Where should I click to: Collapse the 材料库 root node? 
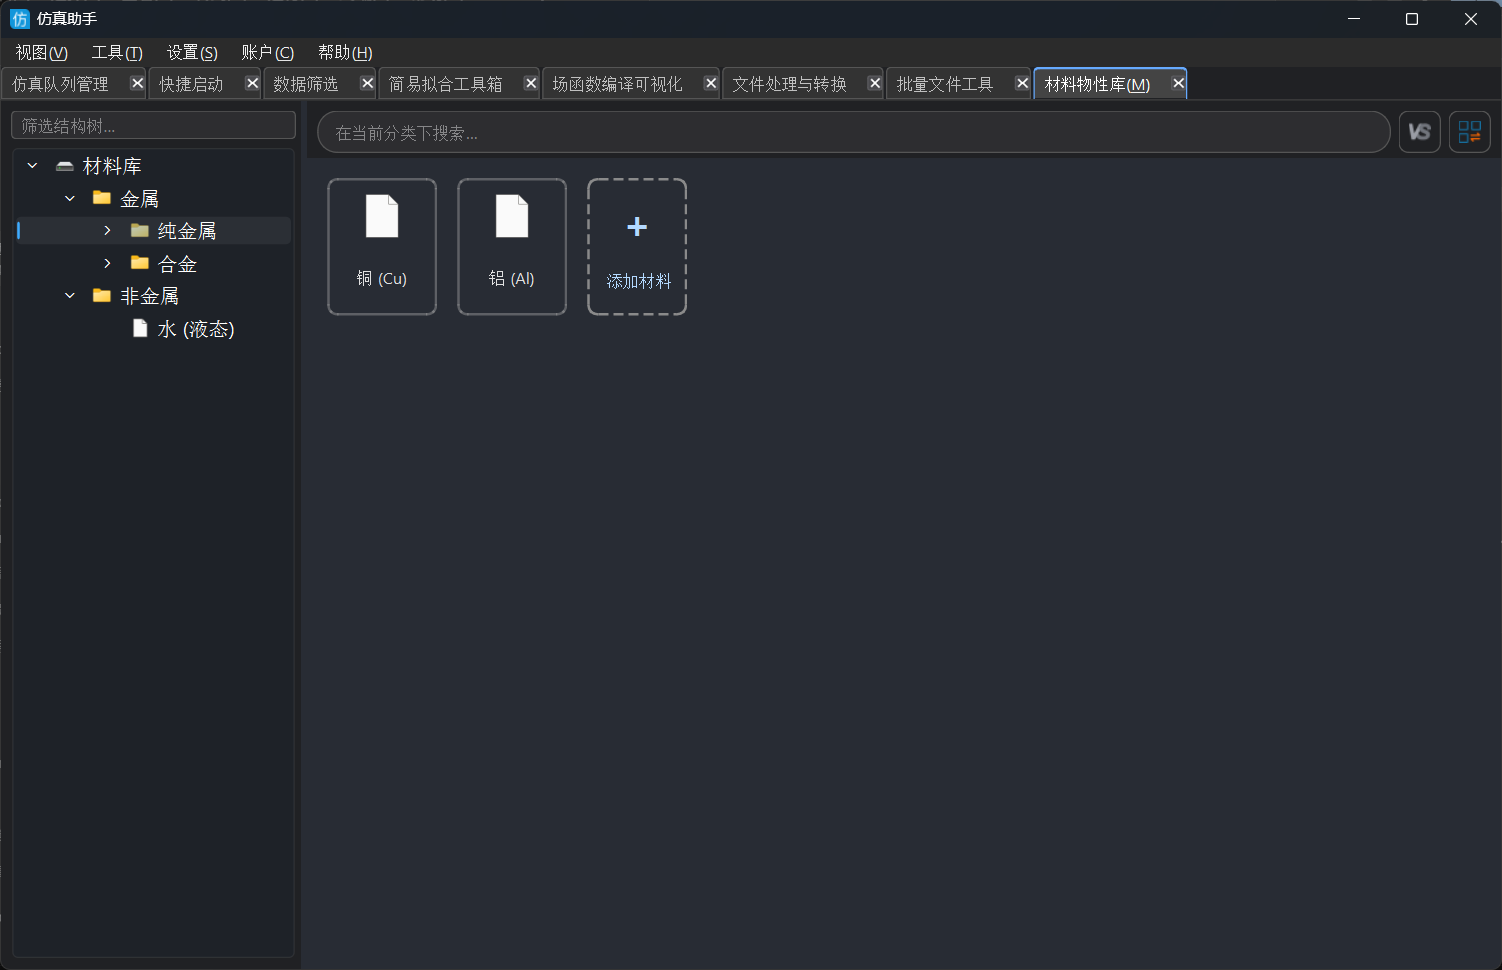(33, 166)
